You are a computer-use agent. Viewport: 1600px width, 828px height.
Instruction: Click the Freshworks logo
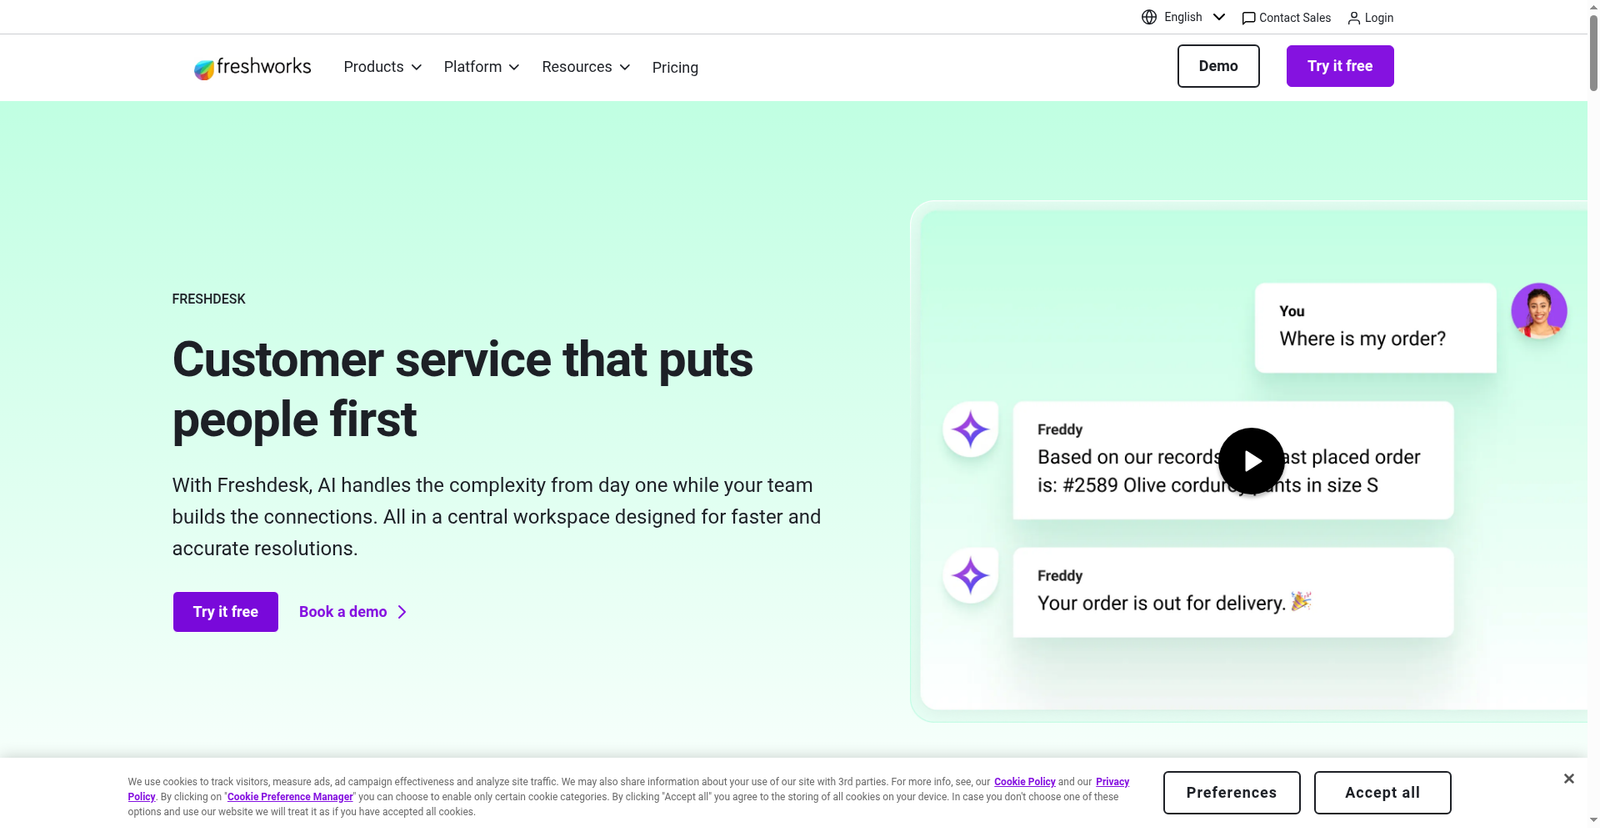point(252,67)
